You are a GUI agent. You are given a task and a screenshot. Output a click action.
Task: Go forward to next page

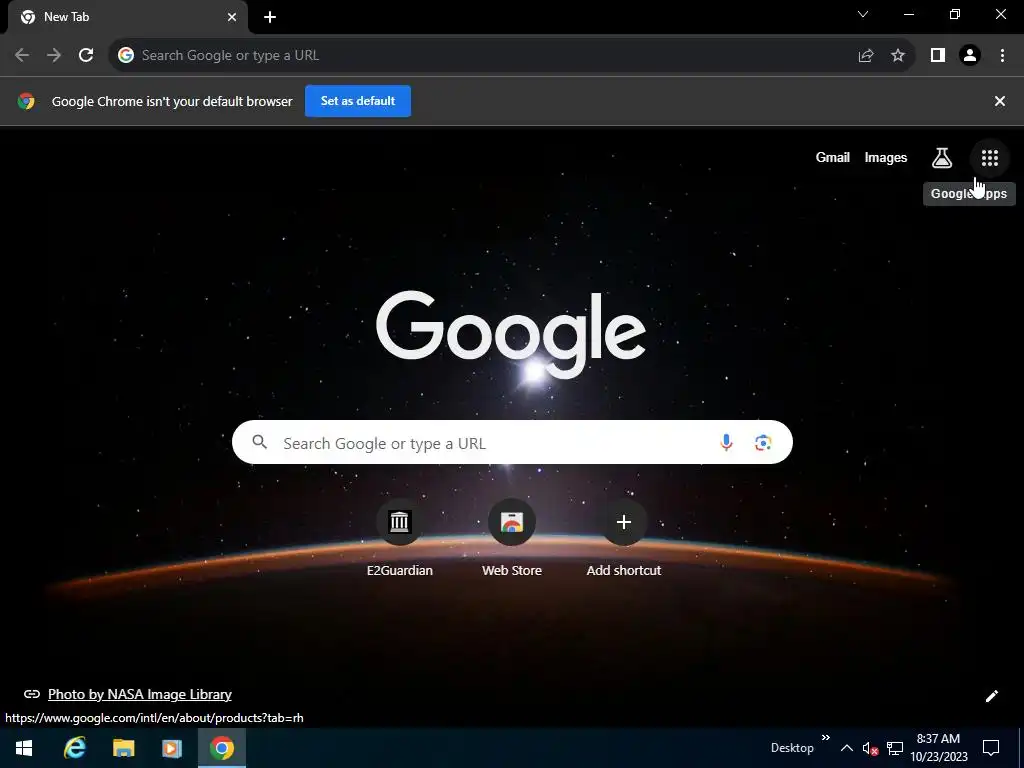(54, 55)
